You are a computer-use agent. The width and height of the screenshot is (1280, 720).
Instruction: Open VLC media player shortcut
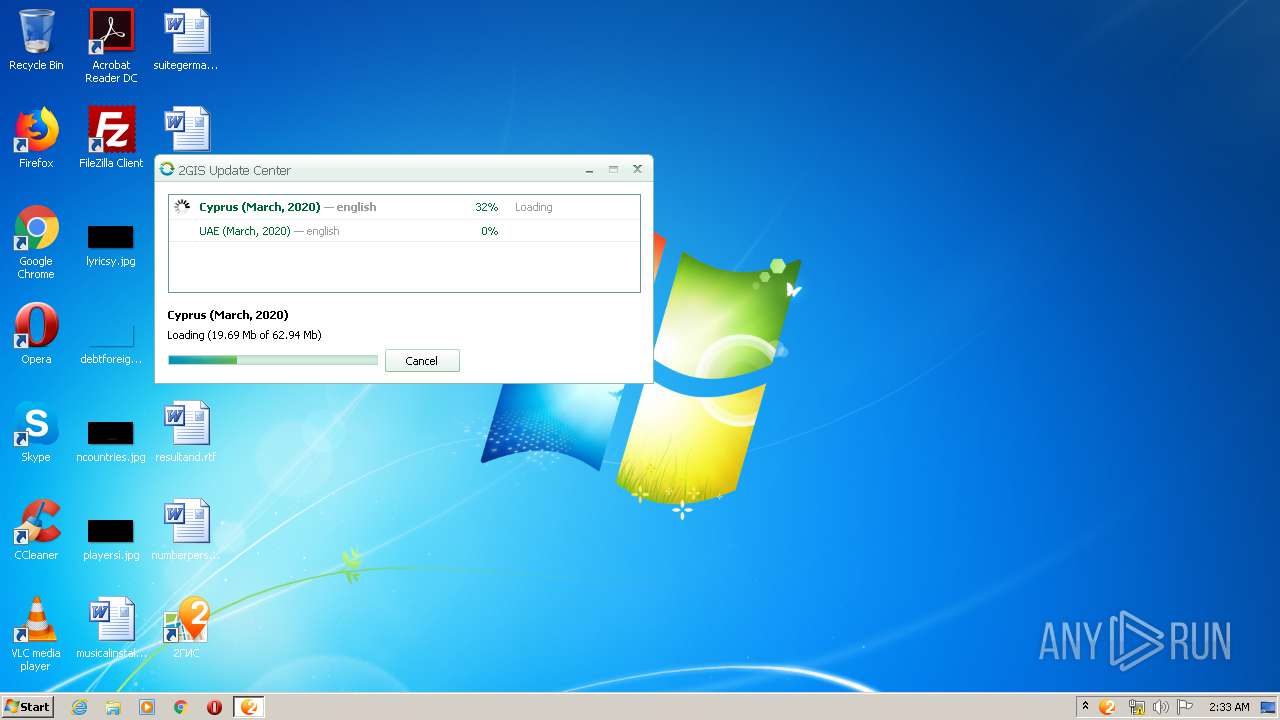36,634
